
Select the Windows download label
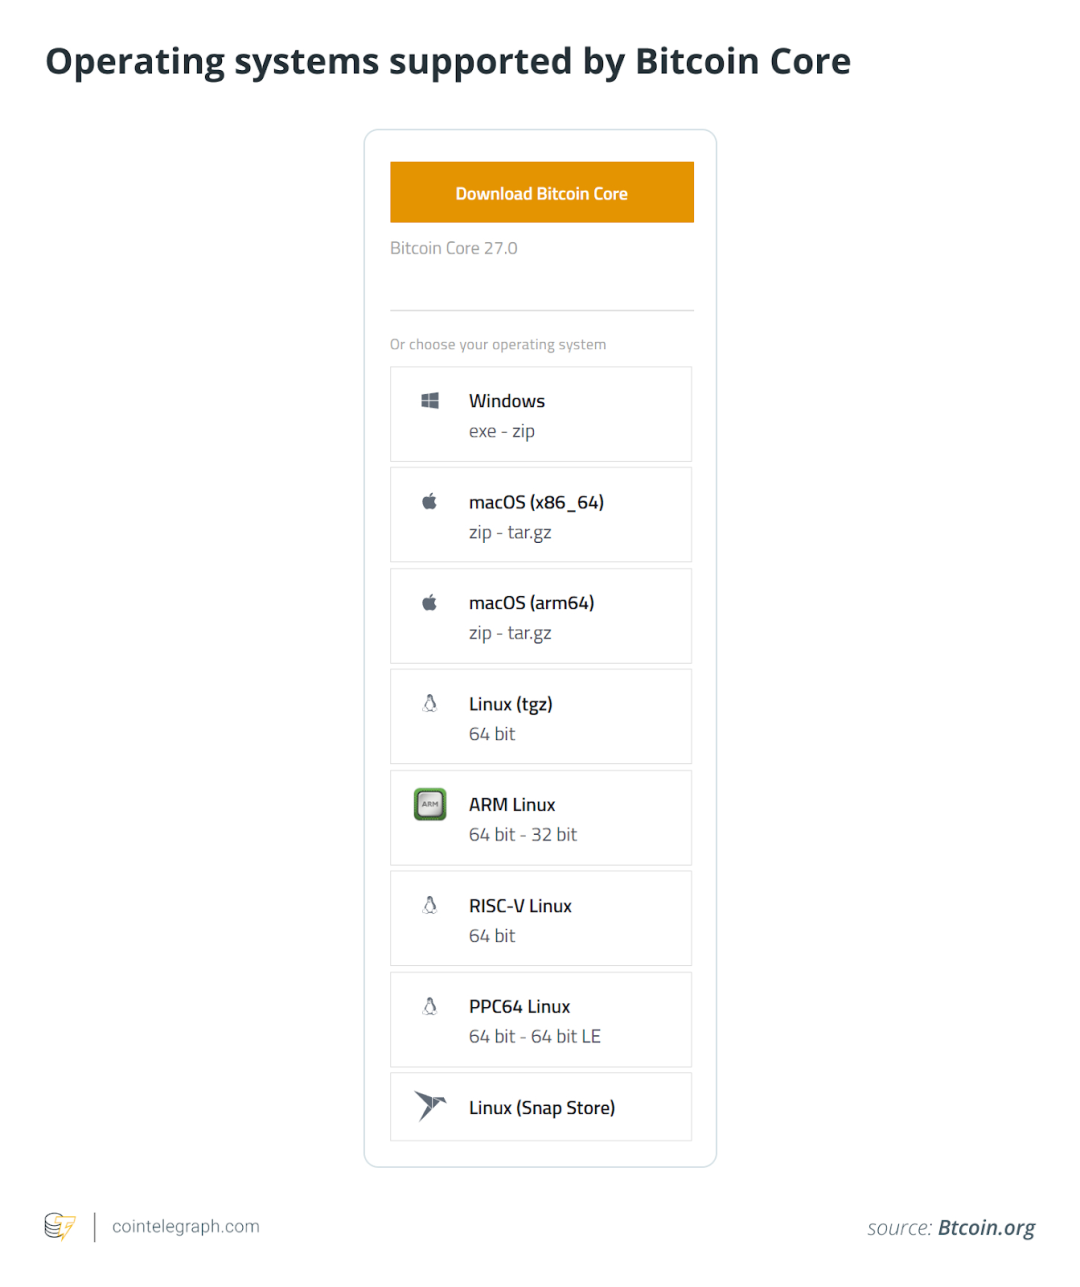point(507,401)
